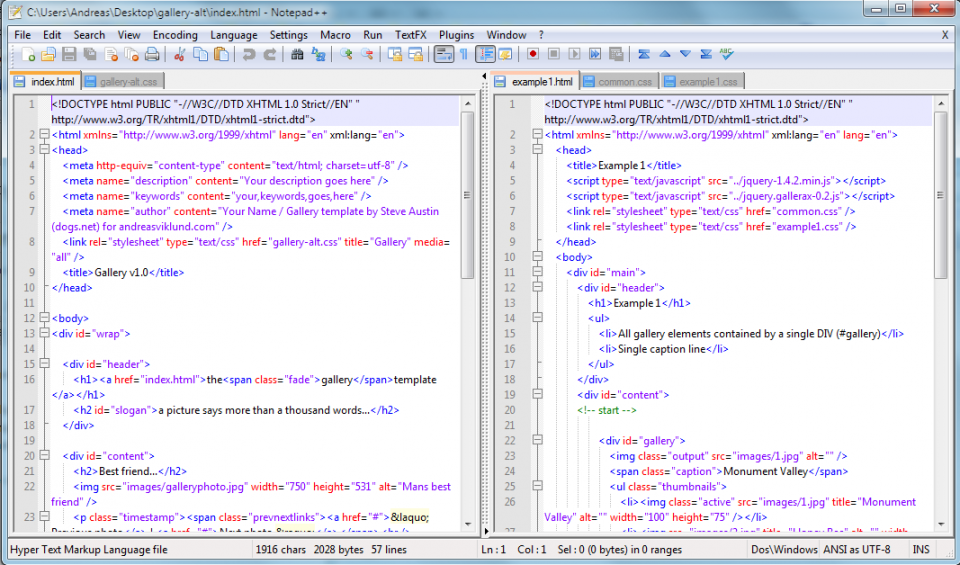Collapse the div content fold on line 20 of index.html
The image size is (960, 565).
point(44,455)
